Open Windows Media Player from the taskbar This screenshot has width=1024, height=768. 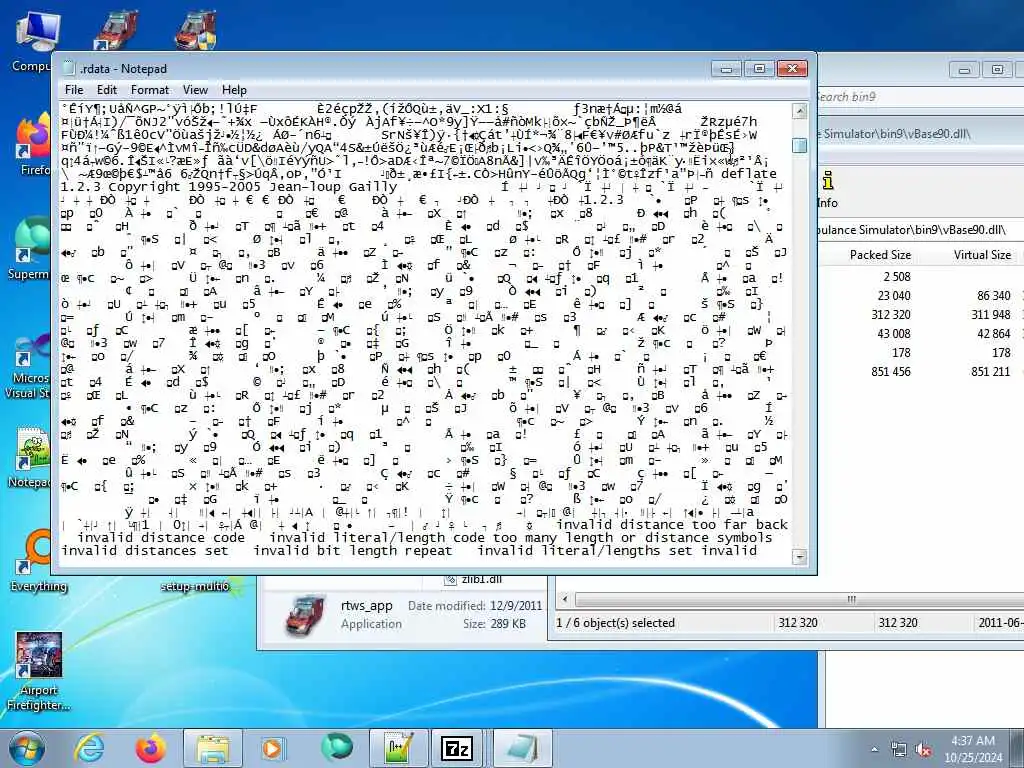[272, 748]
